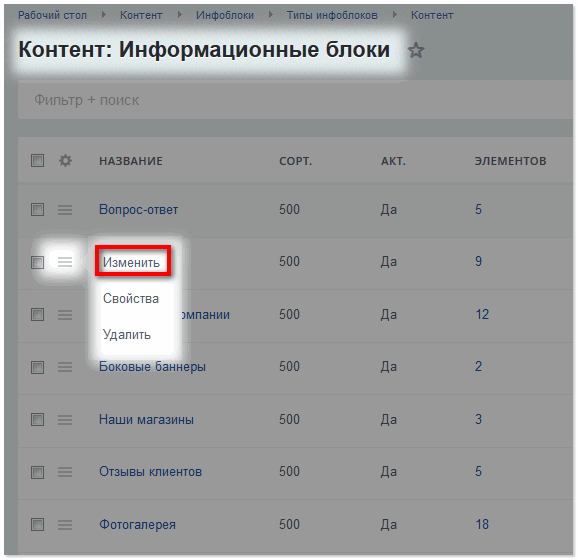
Task: Open element count 5 for Отзывы клиентов
Action: [x=478, y=472]
